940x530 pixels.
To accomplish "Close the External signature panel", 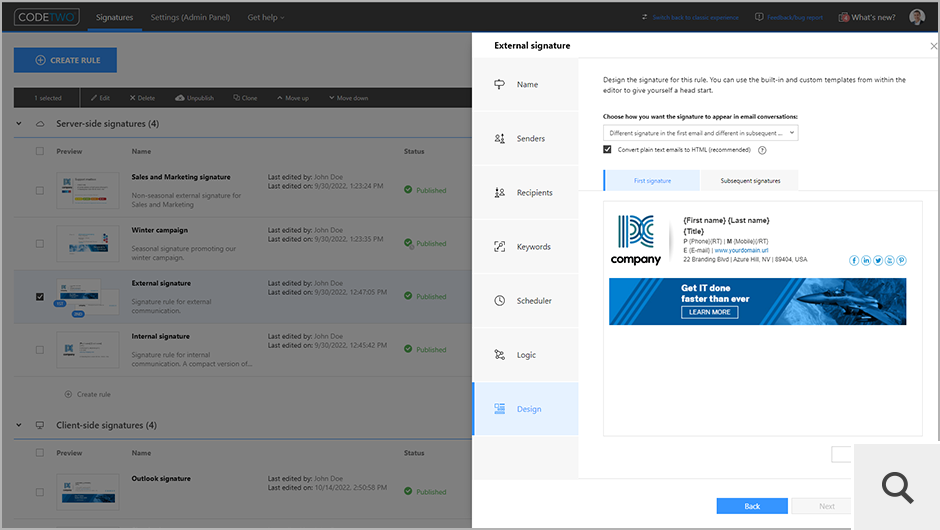I will (x=933, y=46).
